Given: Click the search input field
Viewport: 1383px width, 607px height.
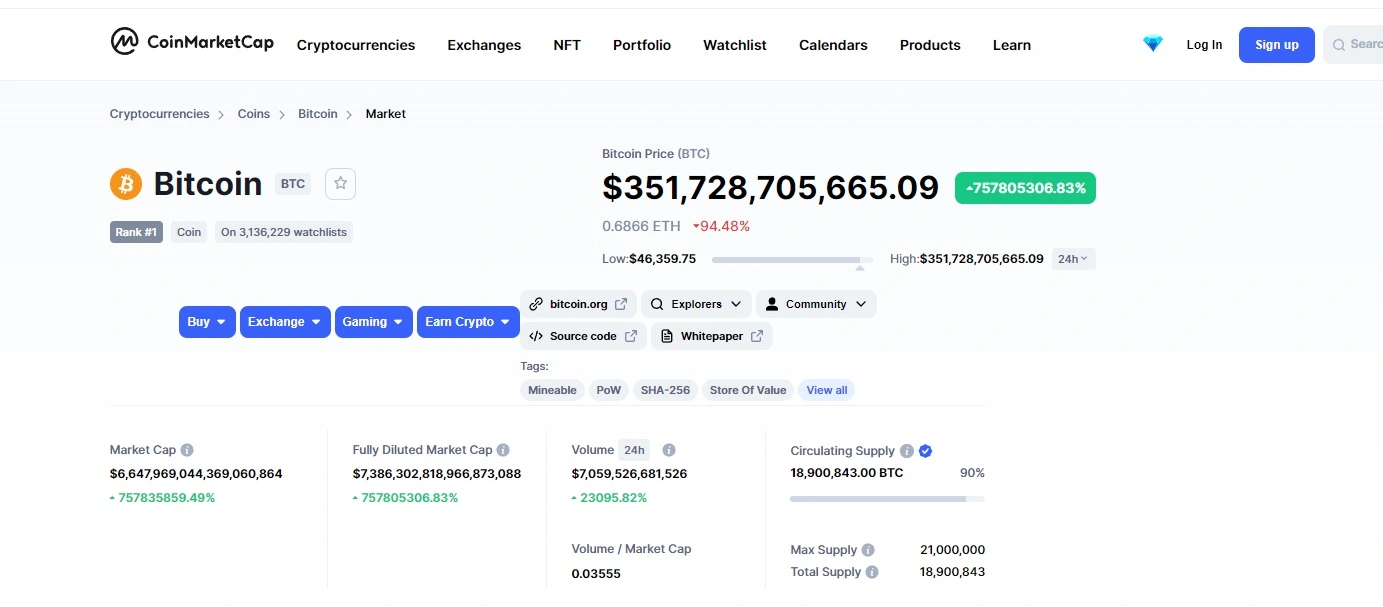Looking at the screenshot, I should [1353, 45].
